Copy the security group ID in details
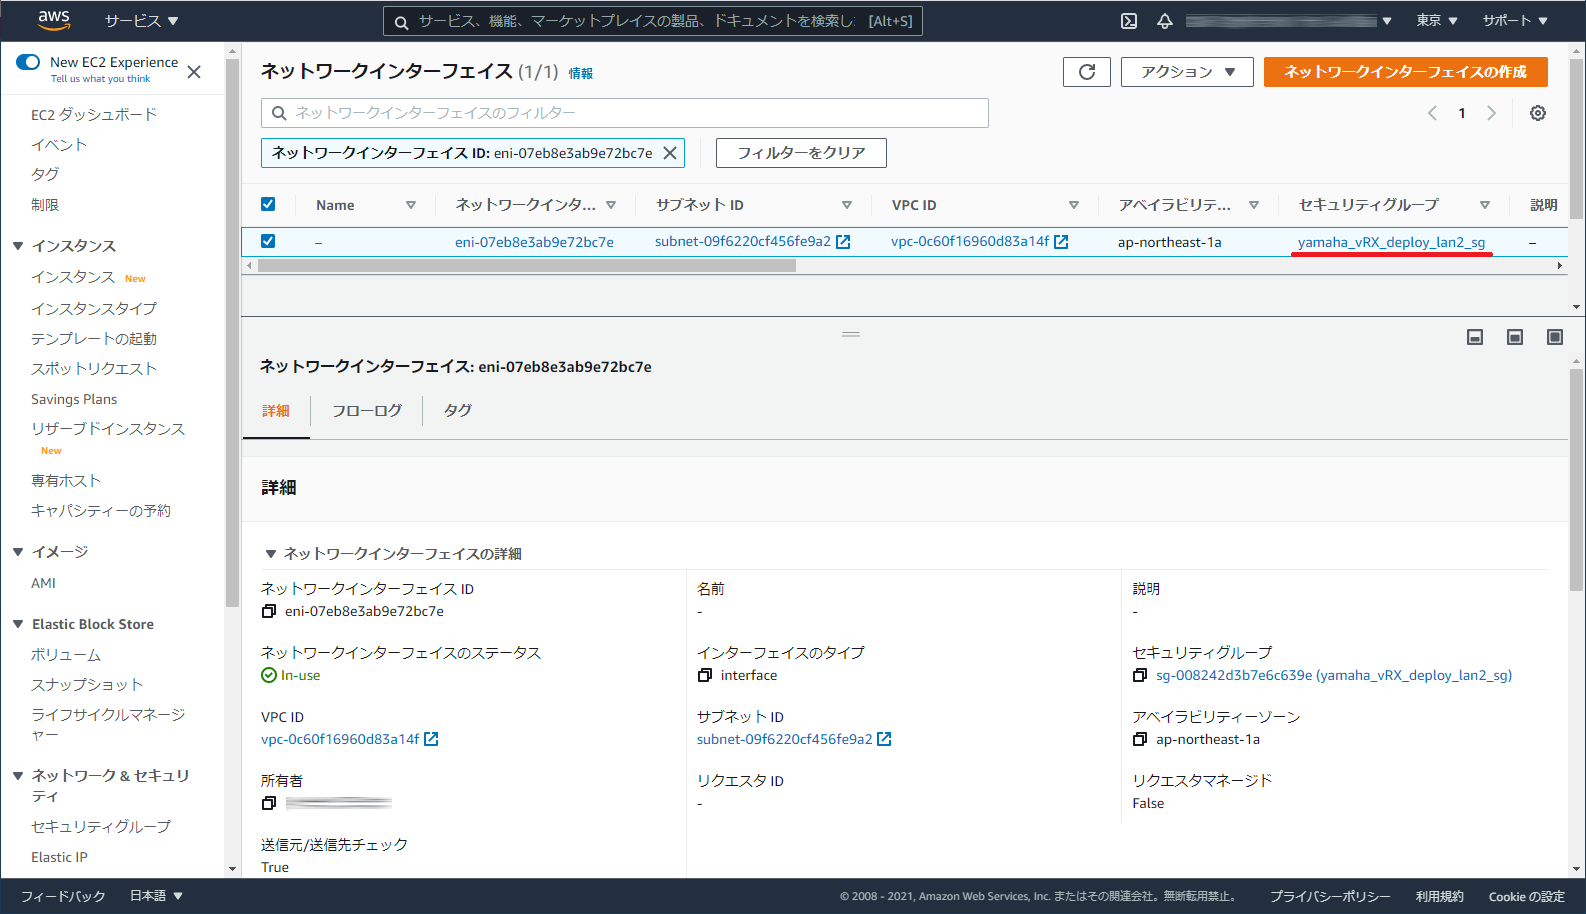 pyautogui.click(x=1139, y=676)
